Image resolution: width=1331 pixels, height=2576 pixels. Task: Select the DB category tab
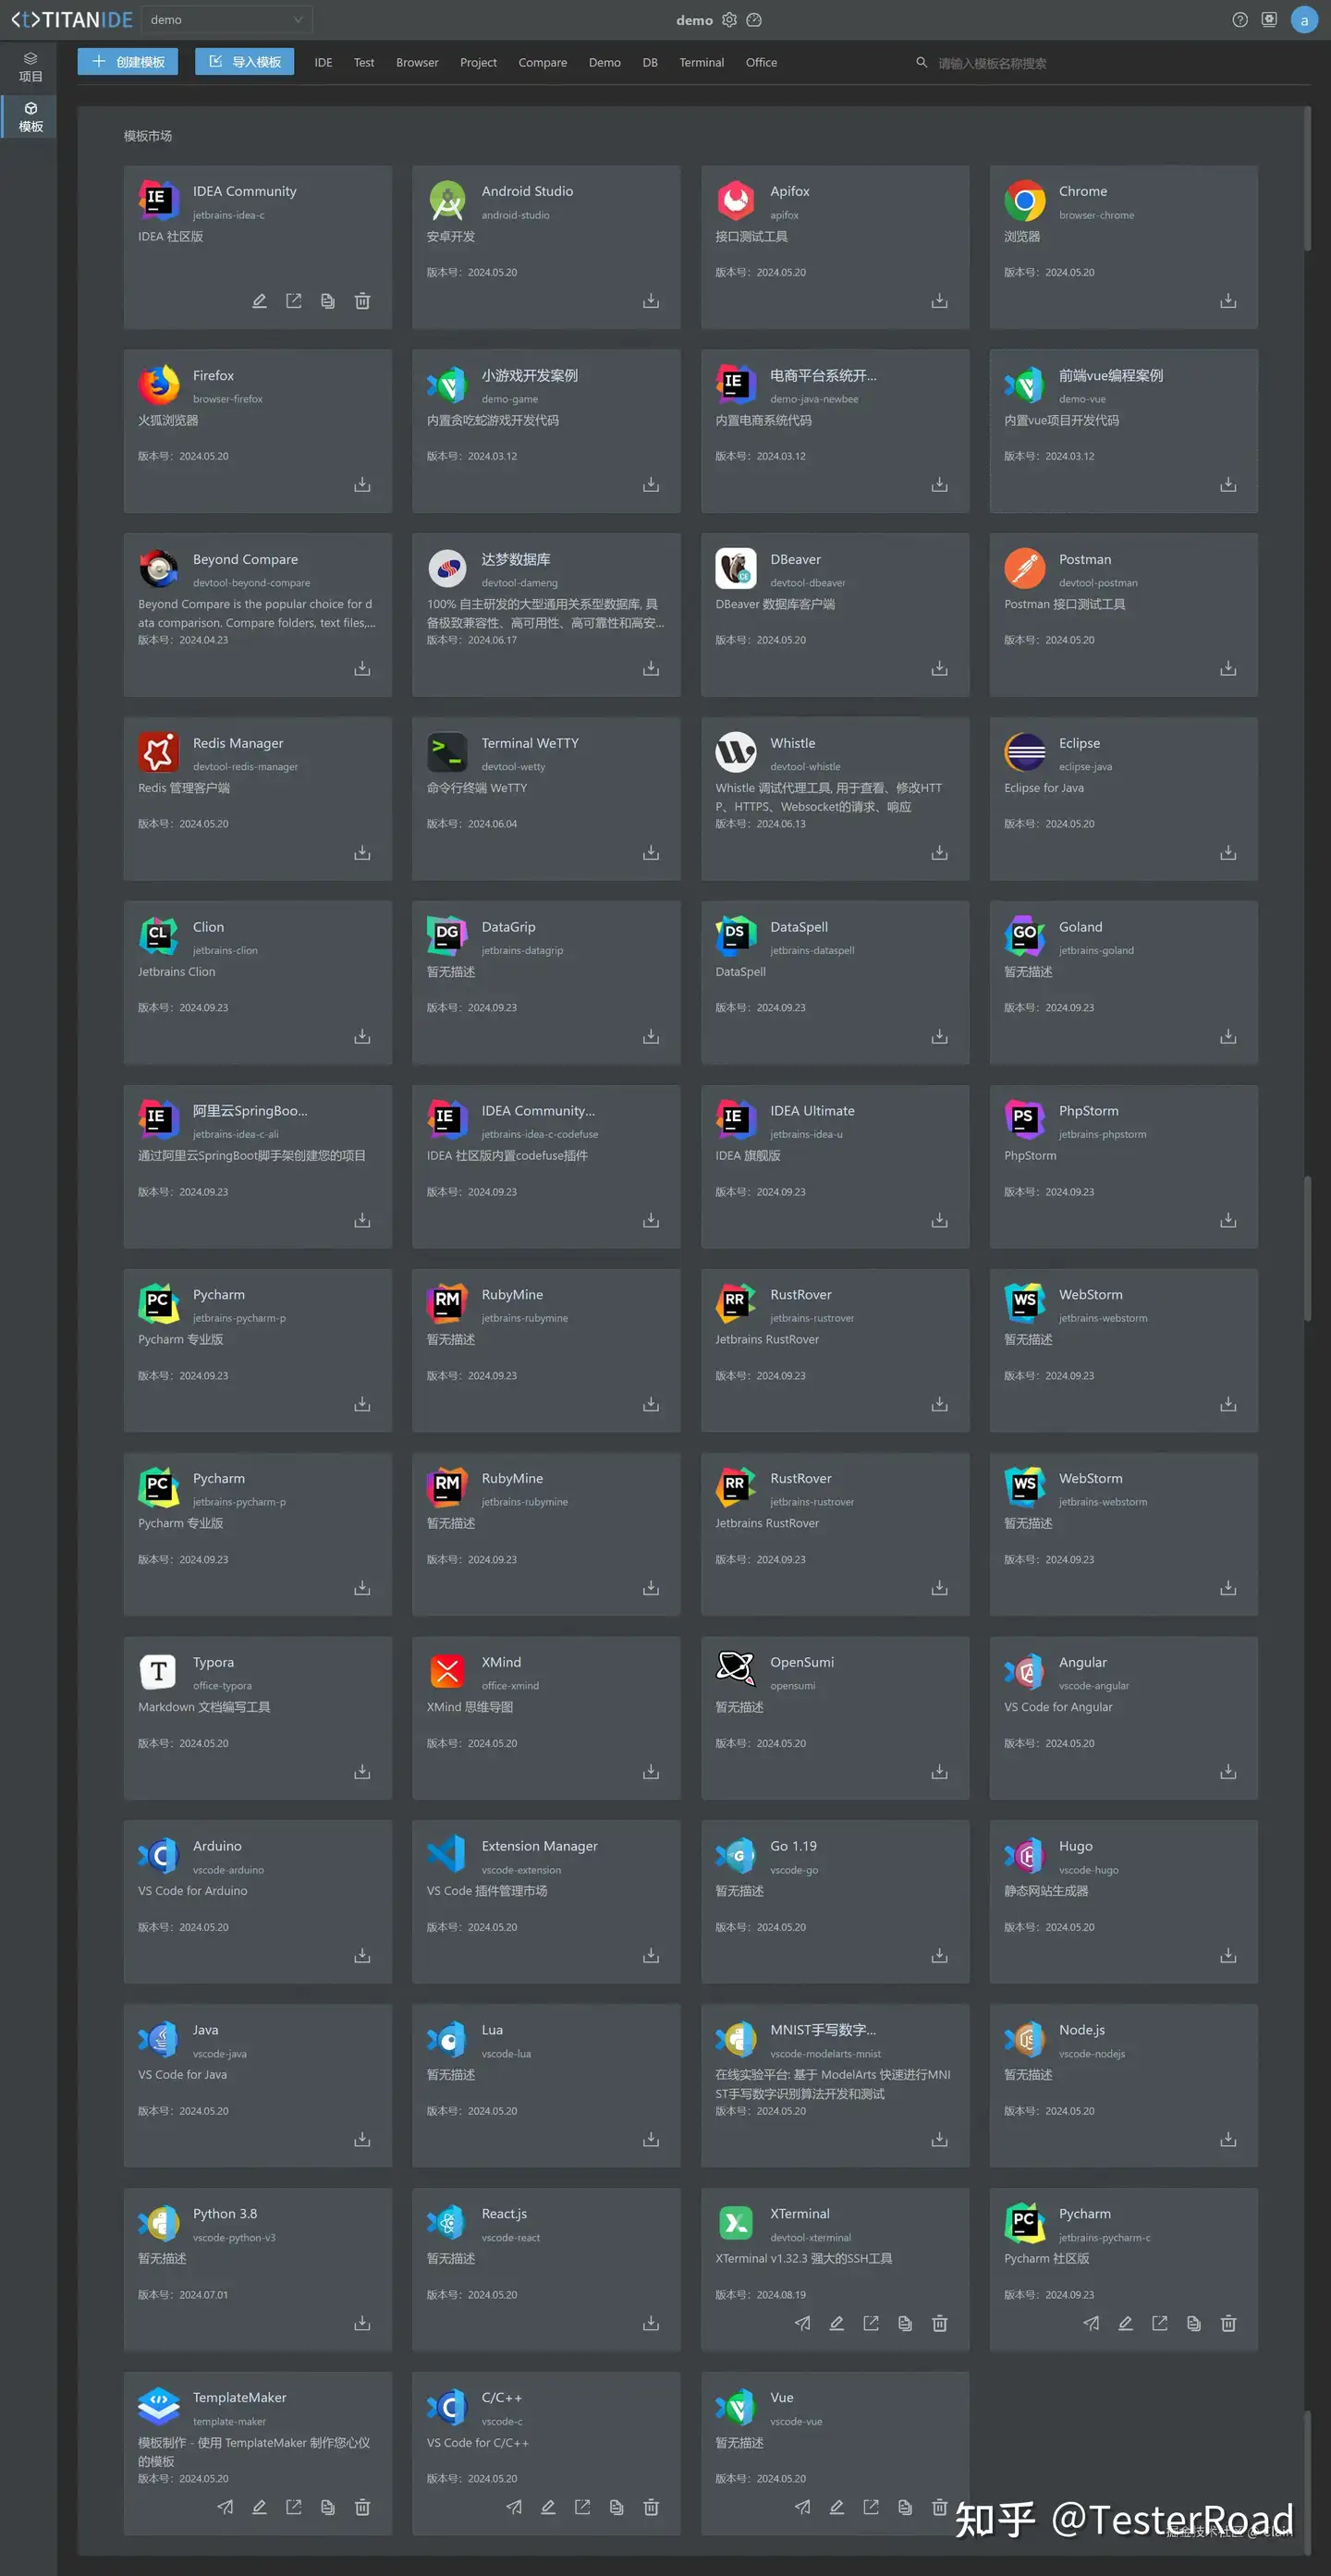650,63
